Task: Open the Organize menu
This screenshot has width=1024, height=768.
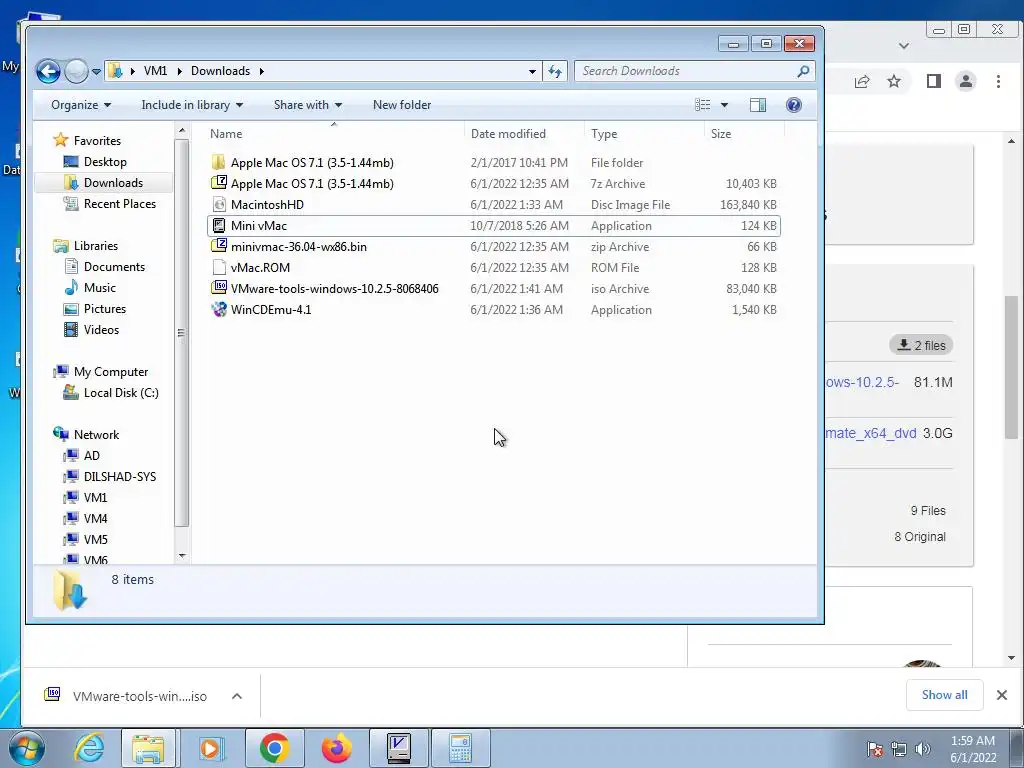Action: (81, 105)
